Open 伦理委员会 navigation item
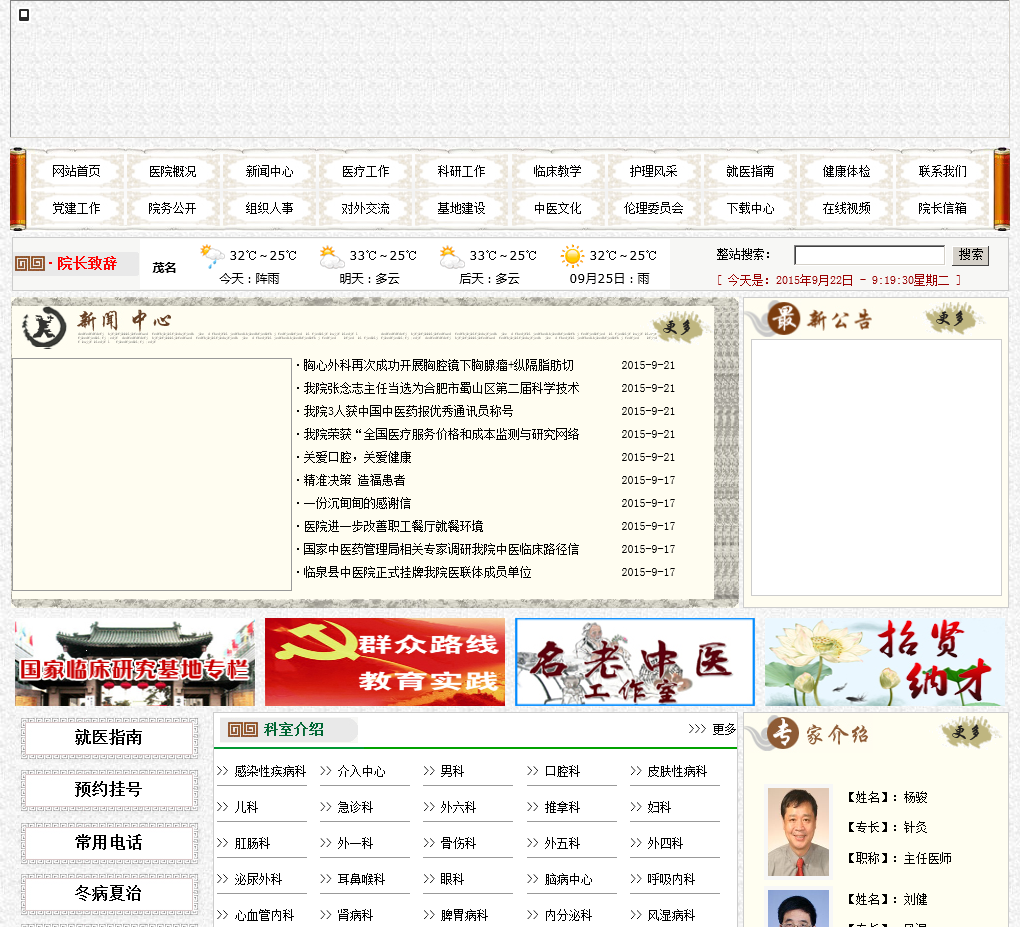The image size is (1020, 927). click(654, 208)
